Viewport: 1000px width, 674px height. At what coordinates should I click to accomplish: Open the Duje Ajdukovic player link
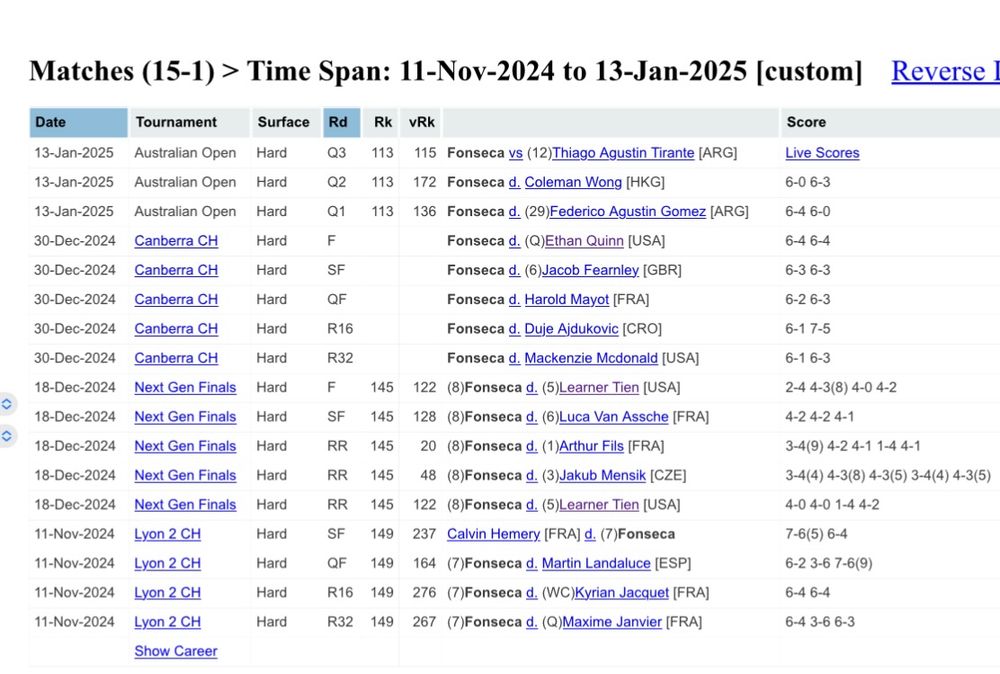click(x=571, y=329)
